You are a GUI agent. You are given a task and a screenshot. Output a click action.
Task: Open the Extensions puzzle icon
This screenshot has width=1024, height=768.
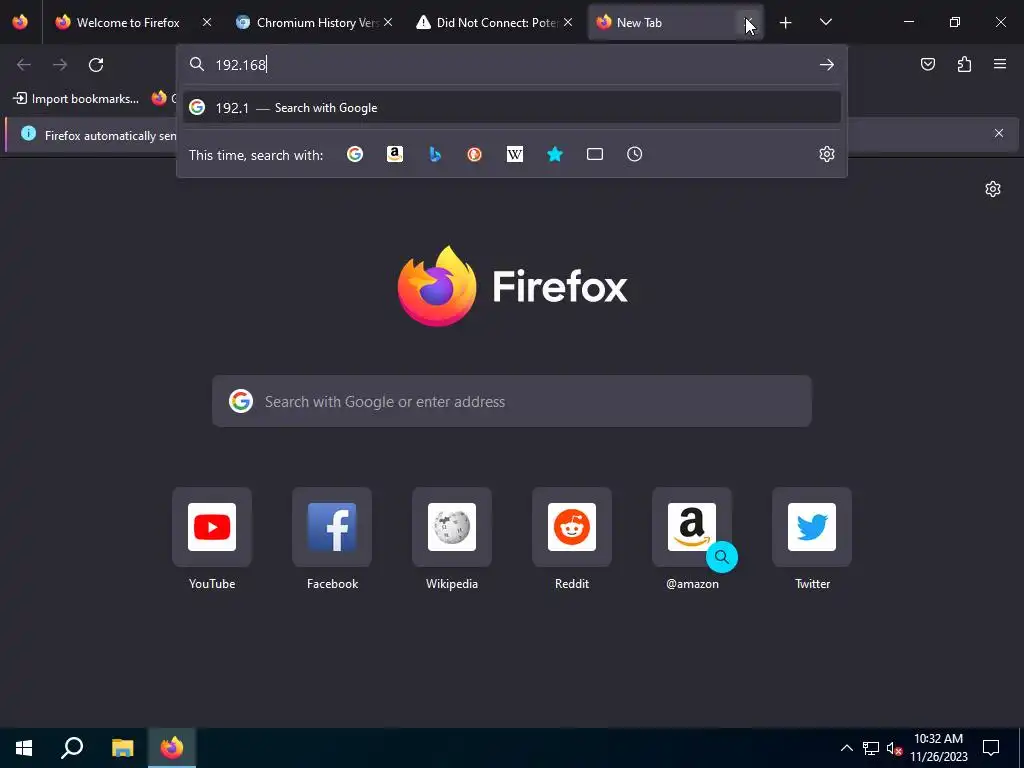[964, 64]
